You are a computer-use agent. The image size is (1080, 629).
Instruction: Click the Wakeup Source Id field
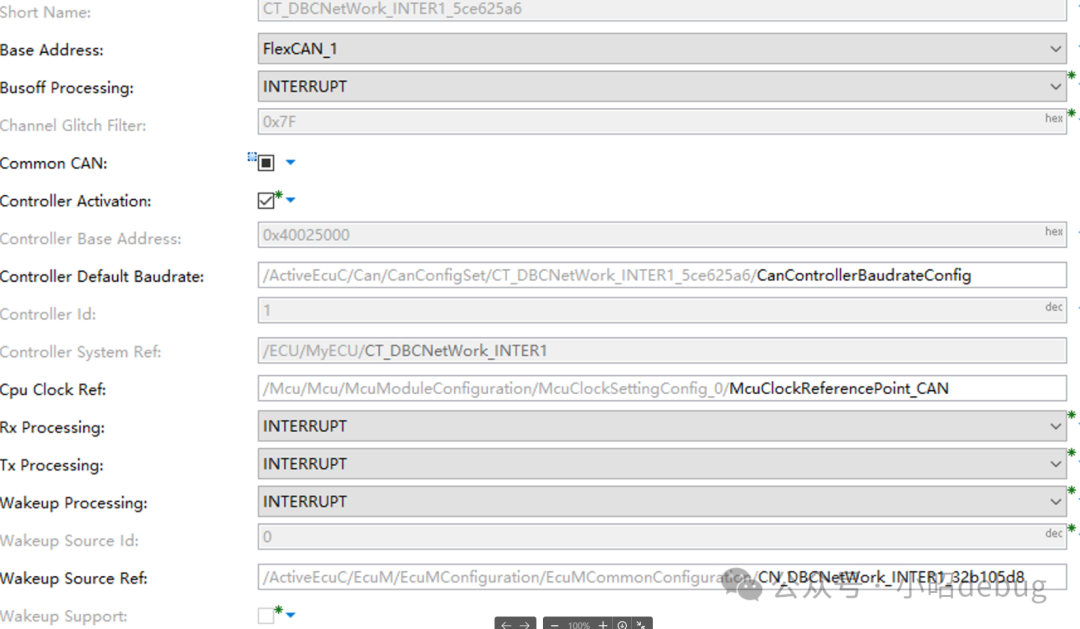[x=662, y=537]
